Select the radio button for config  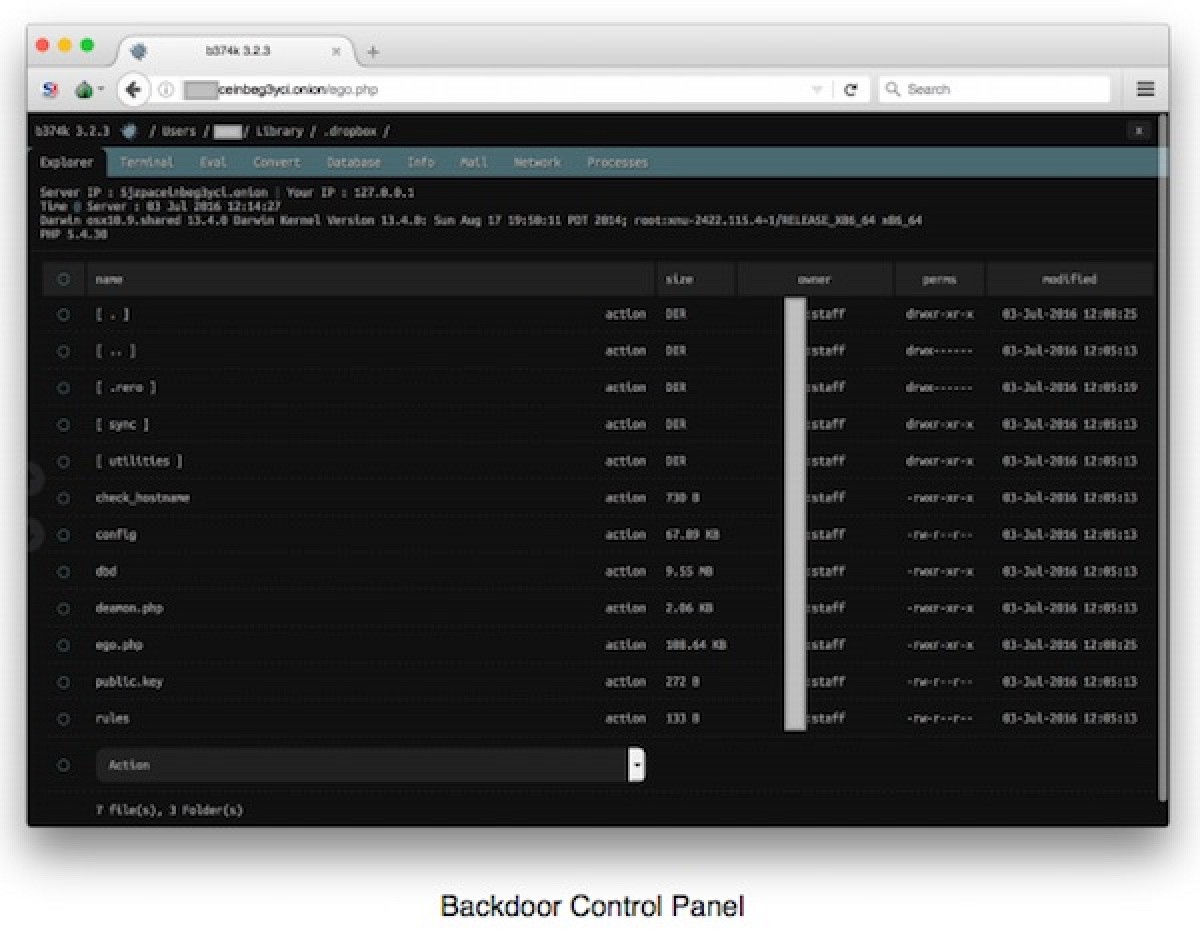pos(63,534)
